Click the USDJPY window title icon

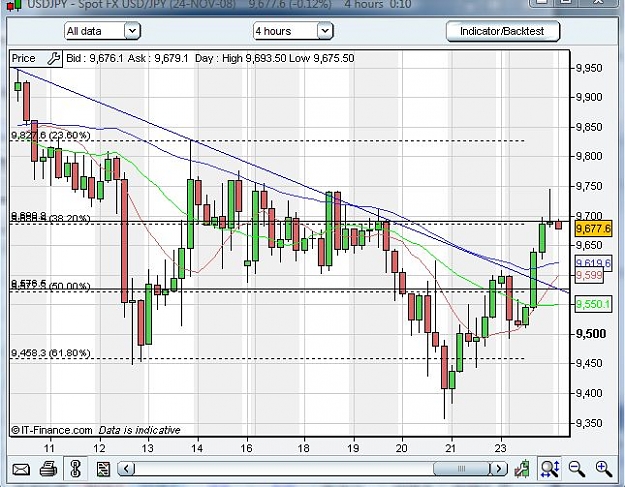pos(15,5)
